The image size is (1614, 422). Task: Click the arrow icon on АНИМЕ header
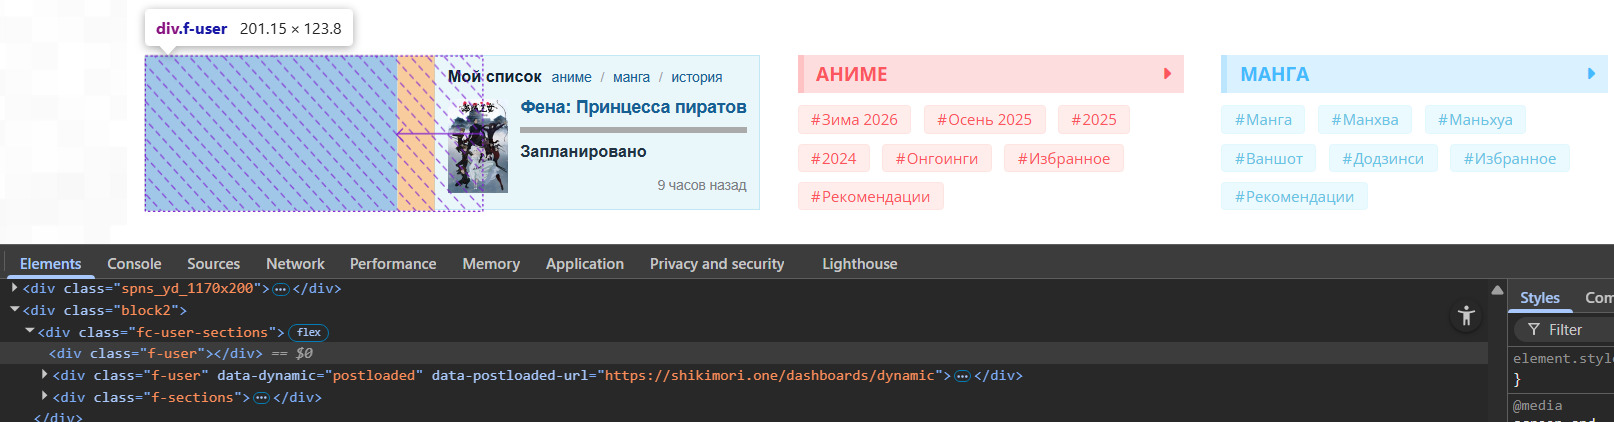pos(1167,74)
